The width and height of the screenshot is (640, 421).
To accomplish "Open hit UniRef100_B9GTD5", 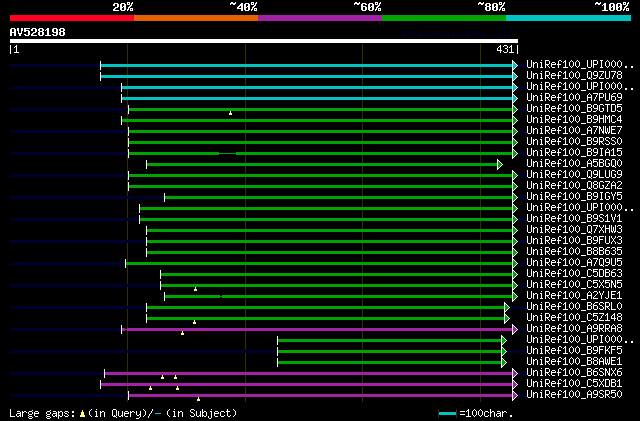I will [574, 109].
